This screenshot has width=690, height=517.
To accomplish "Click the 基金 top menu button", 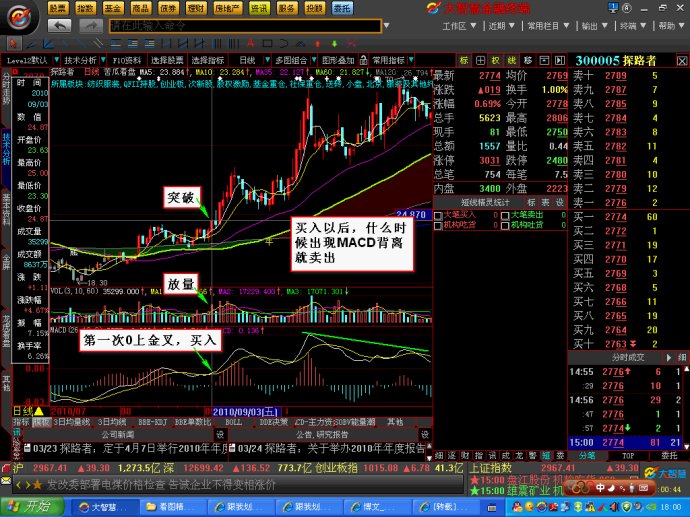I will [113, 8].
